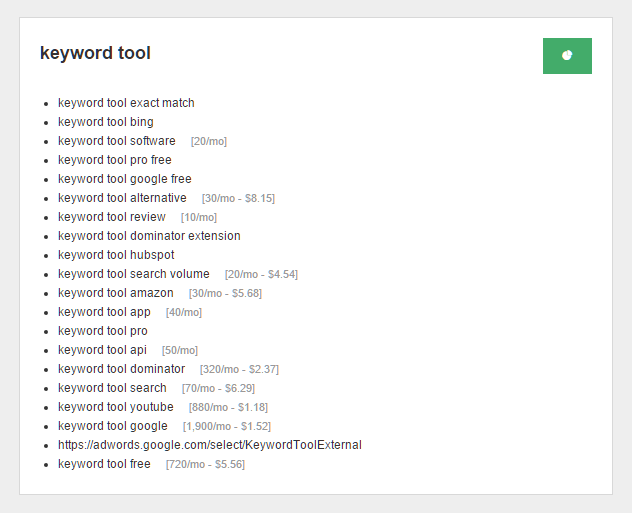The image size is (632, 513).
Task: Select the "keyword tool bing" suggestion
Action: click(106, 122)
